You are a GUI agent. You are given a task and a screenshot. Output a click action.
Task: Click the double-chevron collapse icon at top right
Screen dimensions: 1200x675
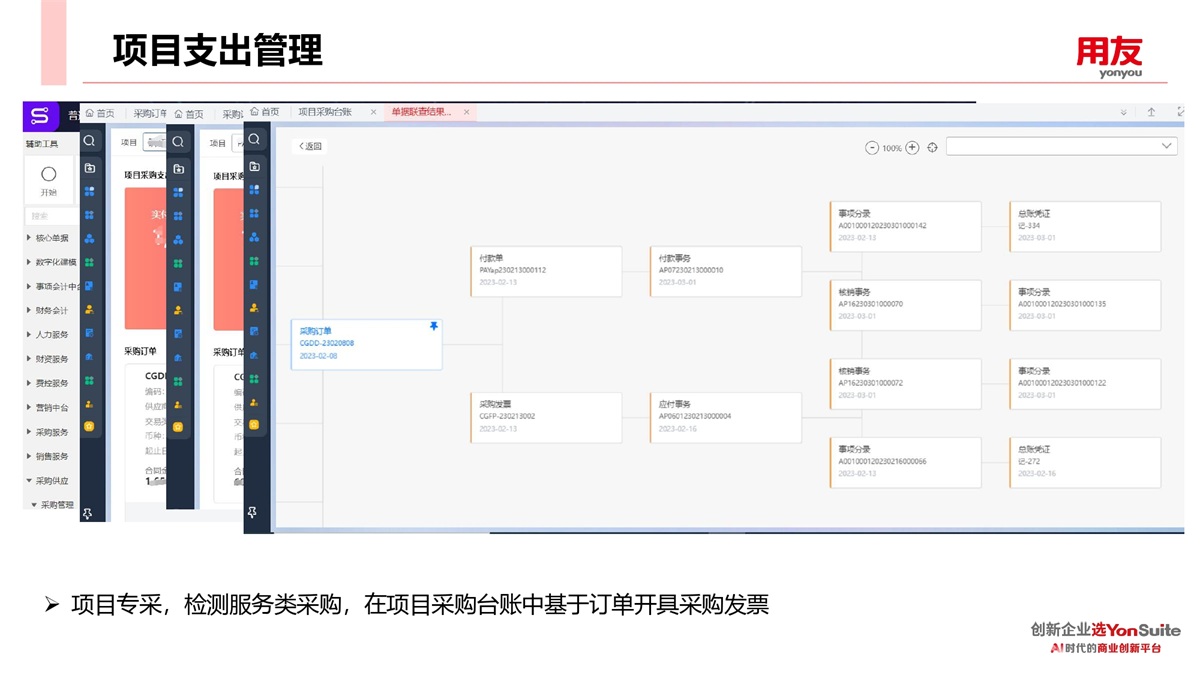(1123, 113)
